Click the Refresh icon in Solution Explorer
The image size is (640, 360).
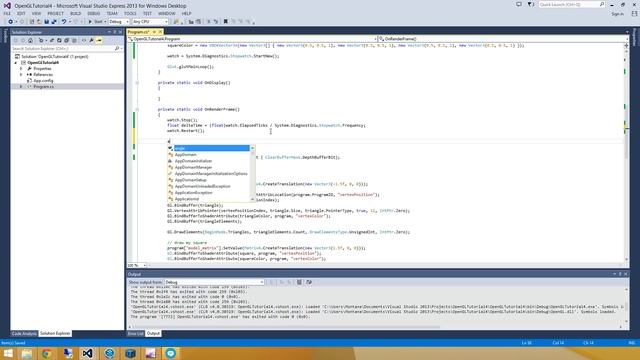[59, 40]
